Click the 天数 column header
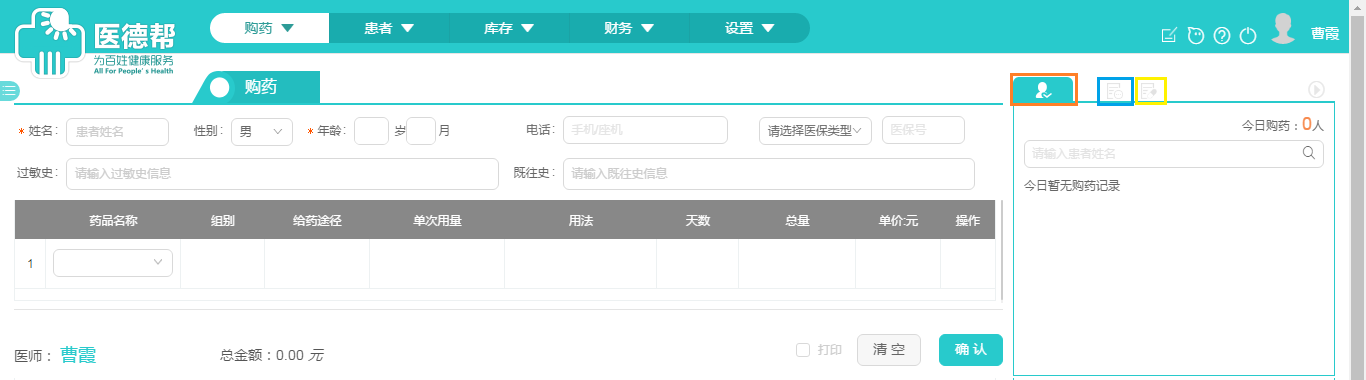Screen dimensions: 1366x380 698,220
